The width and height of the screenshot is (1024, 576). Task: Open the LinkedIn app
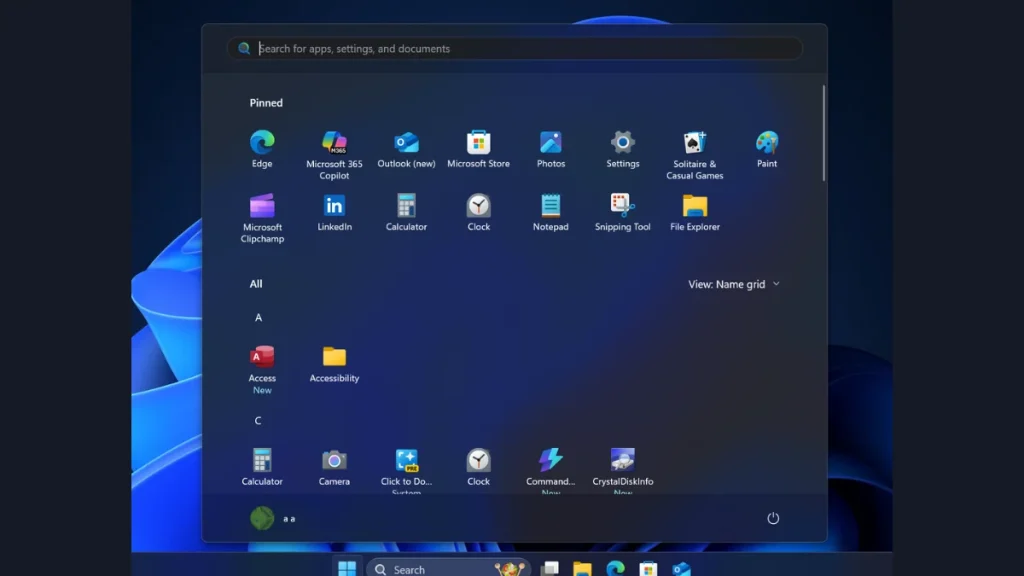click(x=334, y=213)
